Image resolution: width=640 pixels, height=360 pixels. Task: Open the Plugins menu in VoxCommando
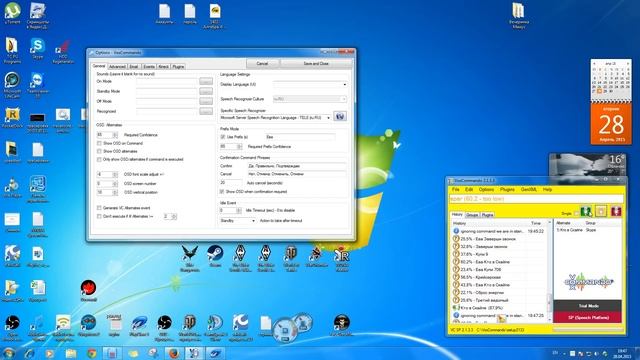coord(507,189)
